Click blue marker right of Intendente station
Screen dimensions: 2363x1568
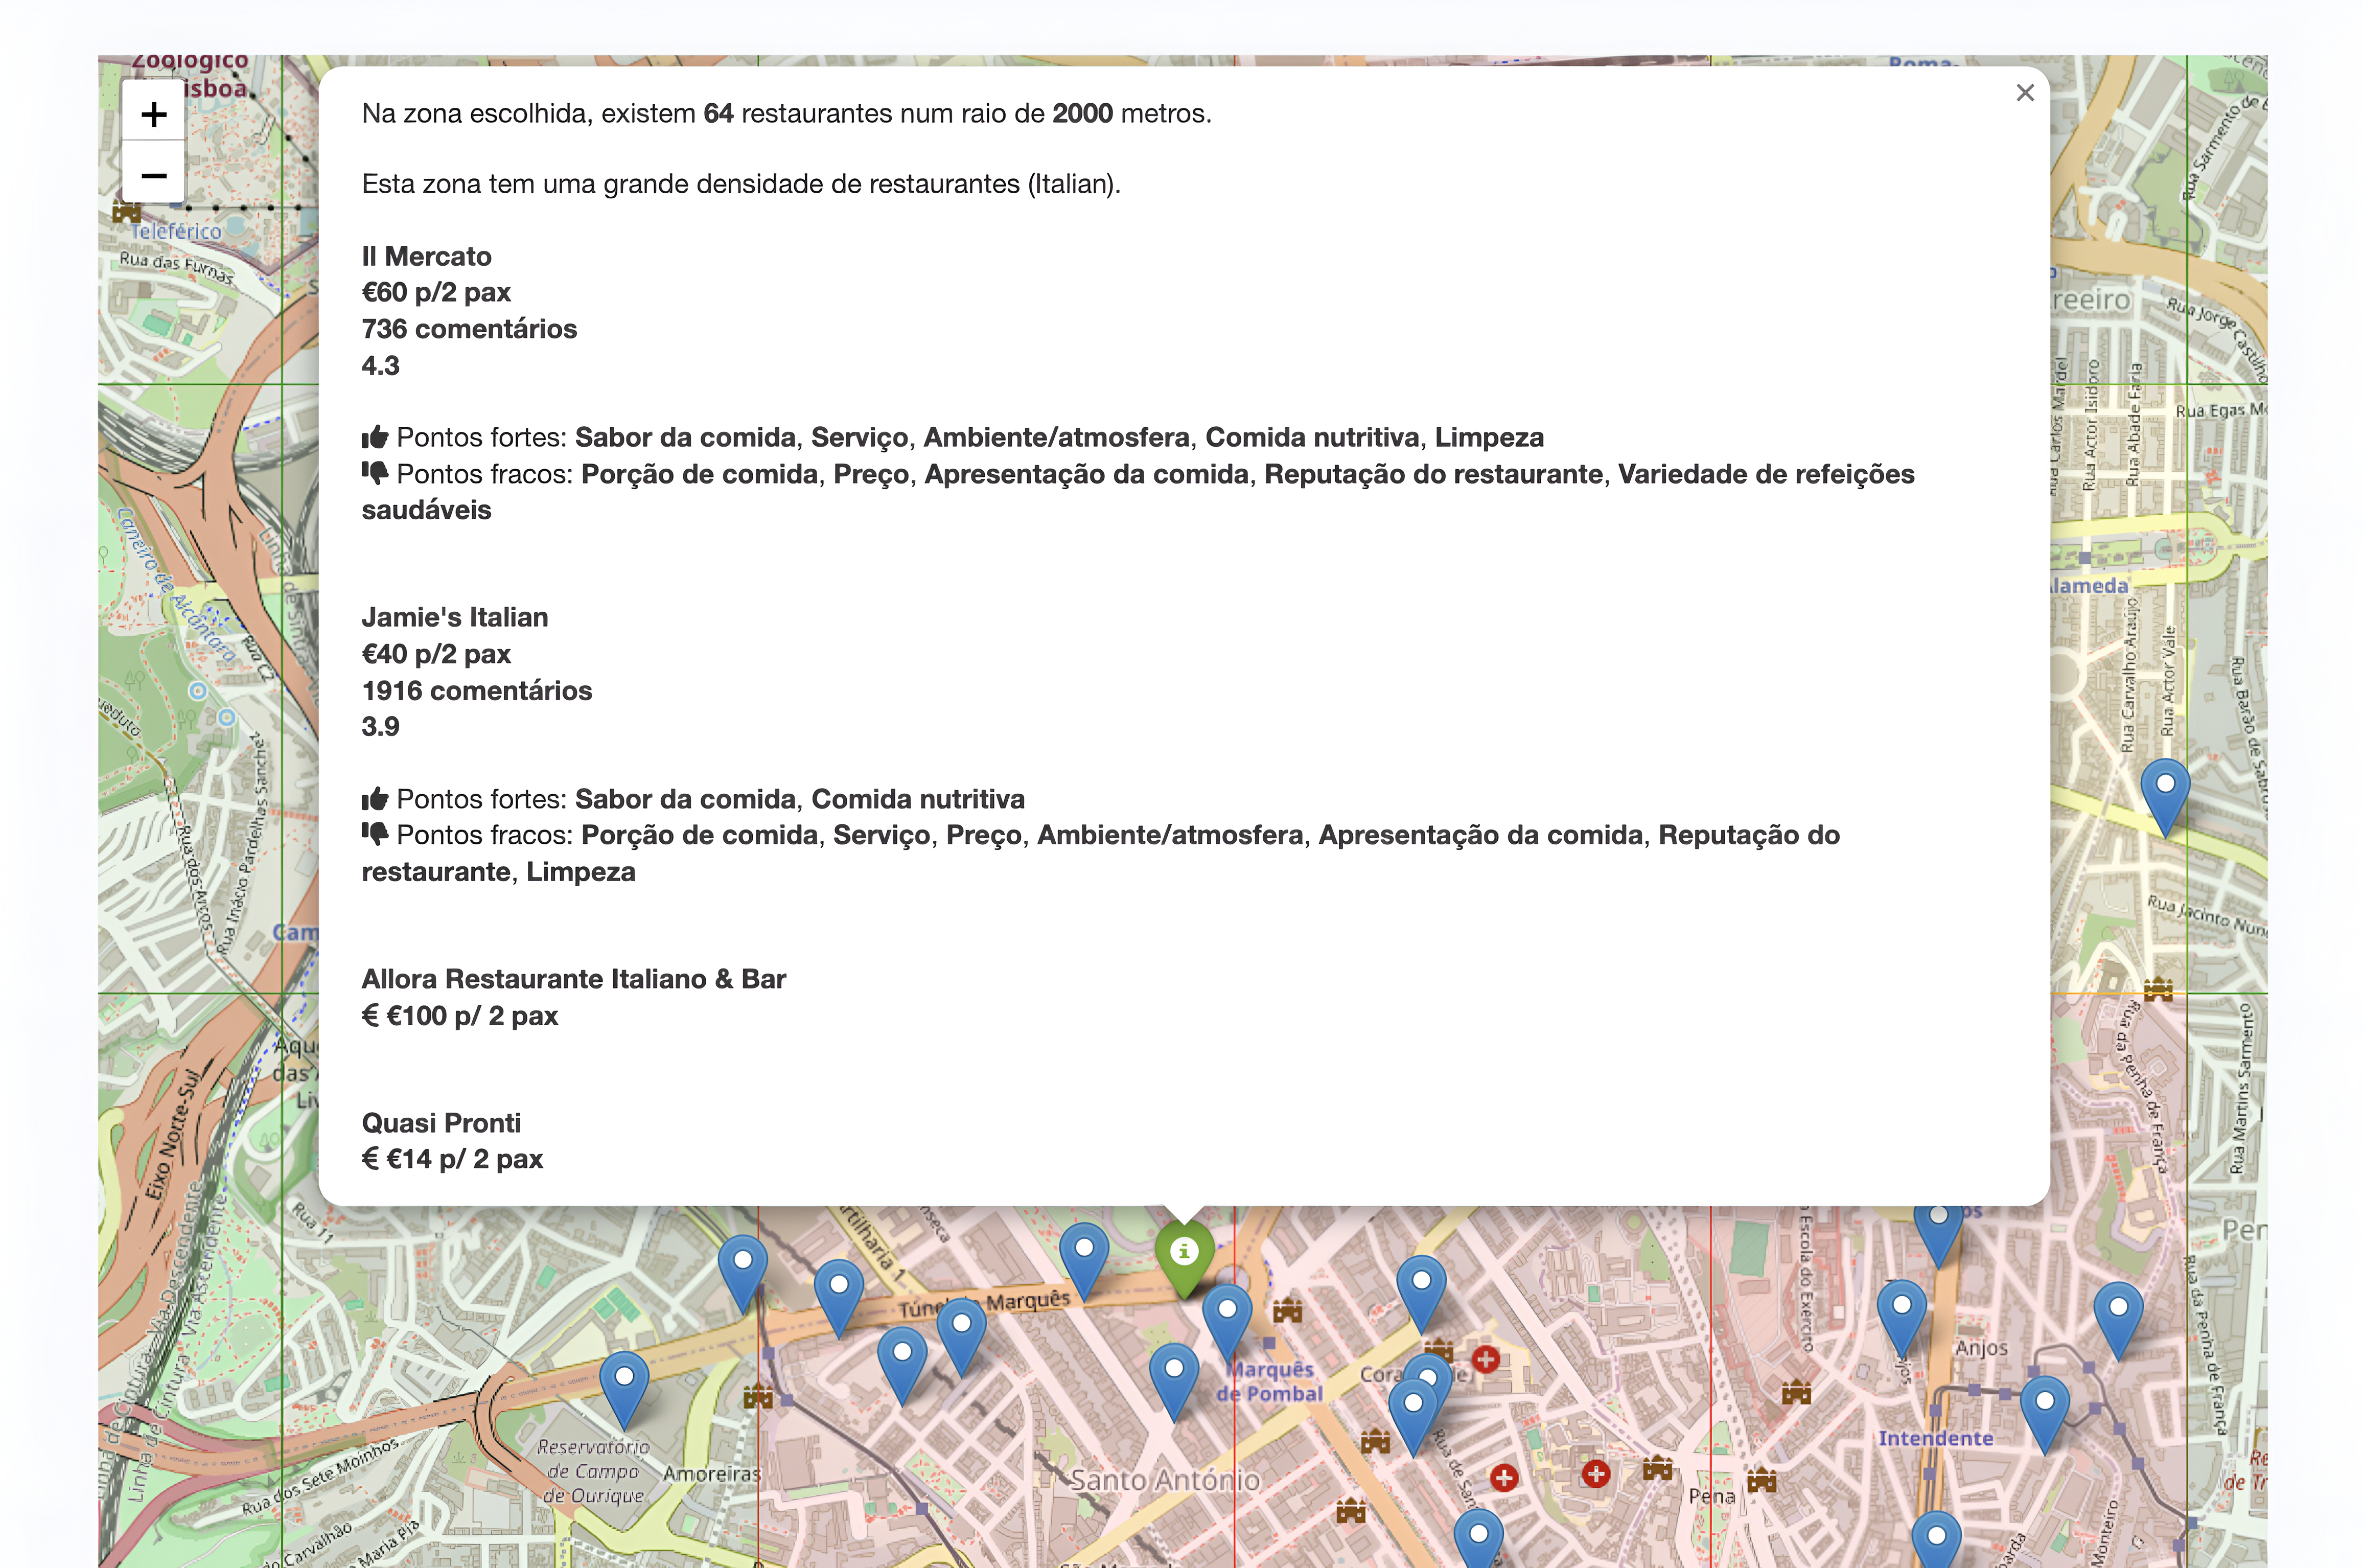[x=2045, y=1407]
